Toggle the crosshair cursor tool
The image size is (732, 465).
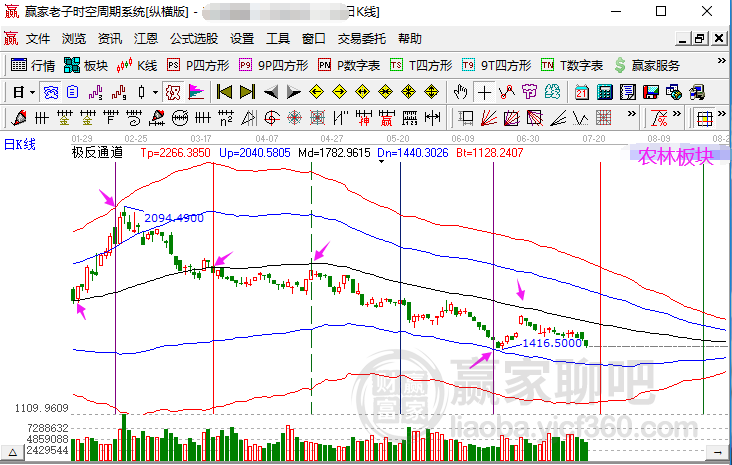pos(485,92)
